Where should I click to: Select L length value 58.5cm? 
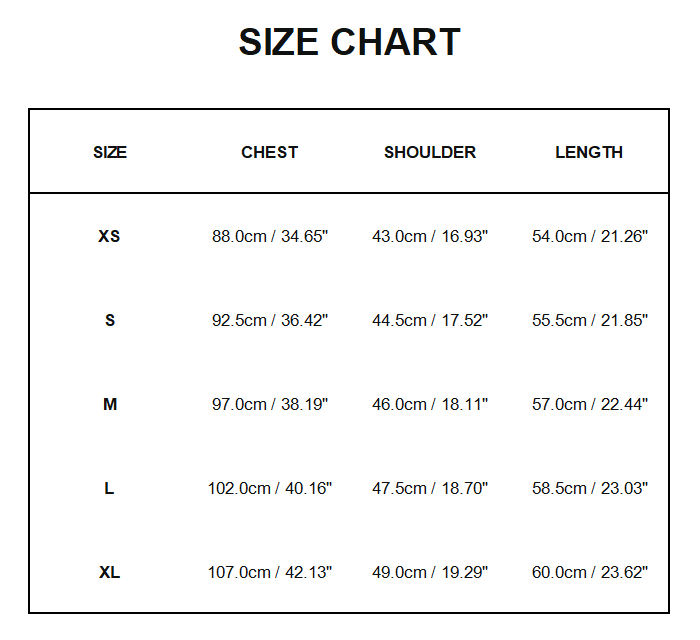(590, 489)
